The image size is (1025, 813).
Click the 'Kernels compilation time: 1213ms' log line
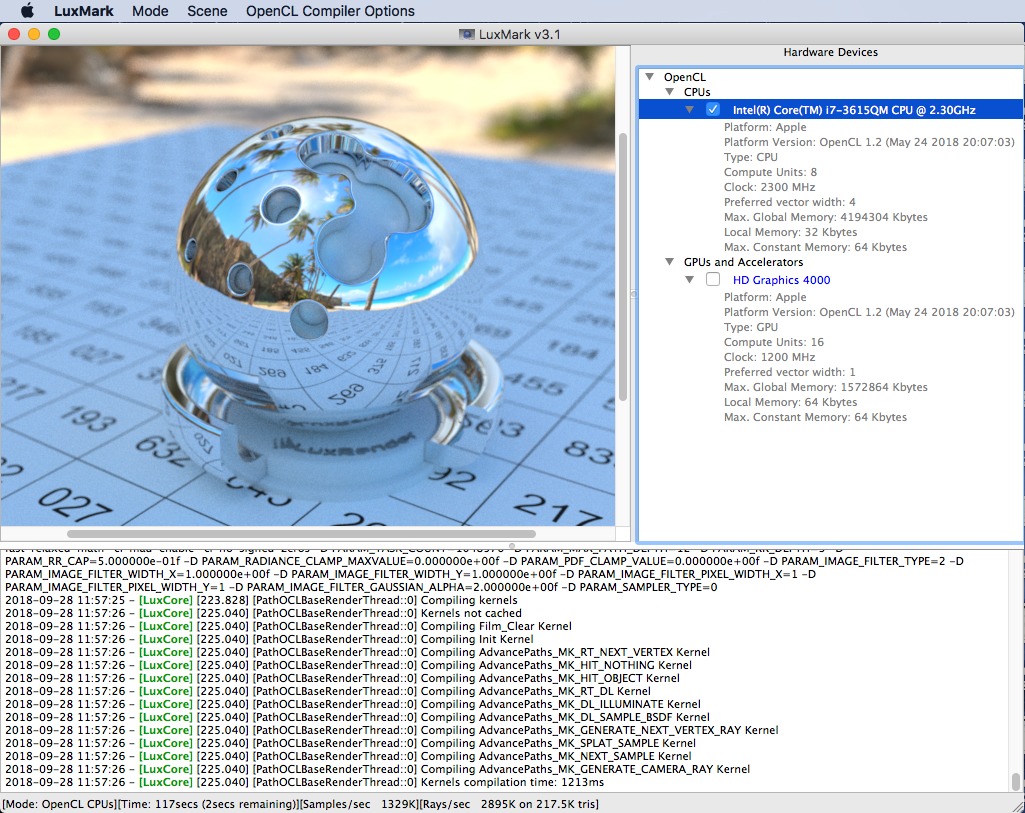tap(305, 782)
